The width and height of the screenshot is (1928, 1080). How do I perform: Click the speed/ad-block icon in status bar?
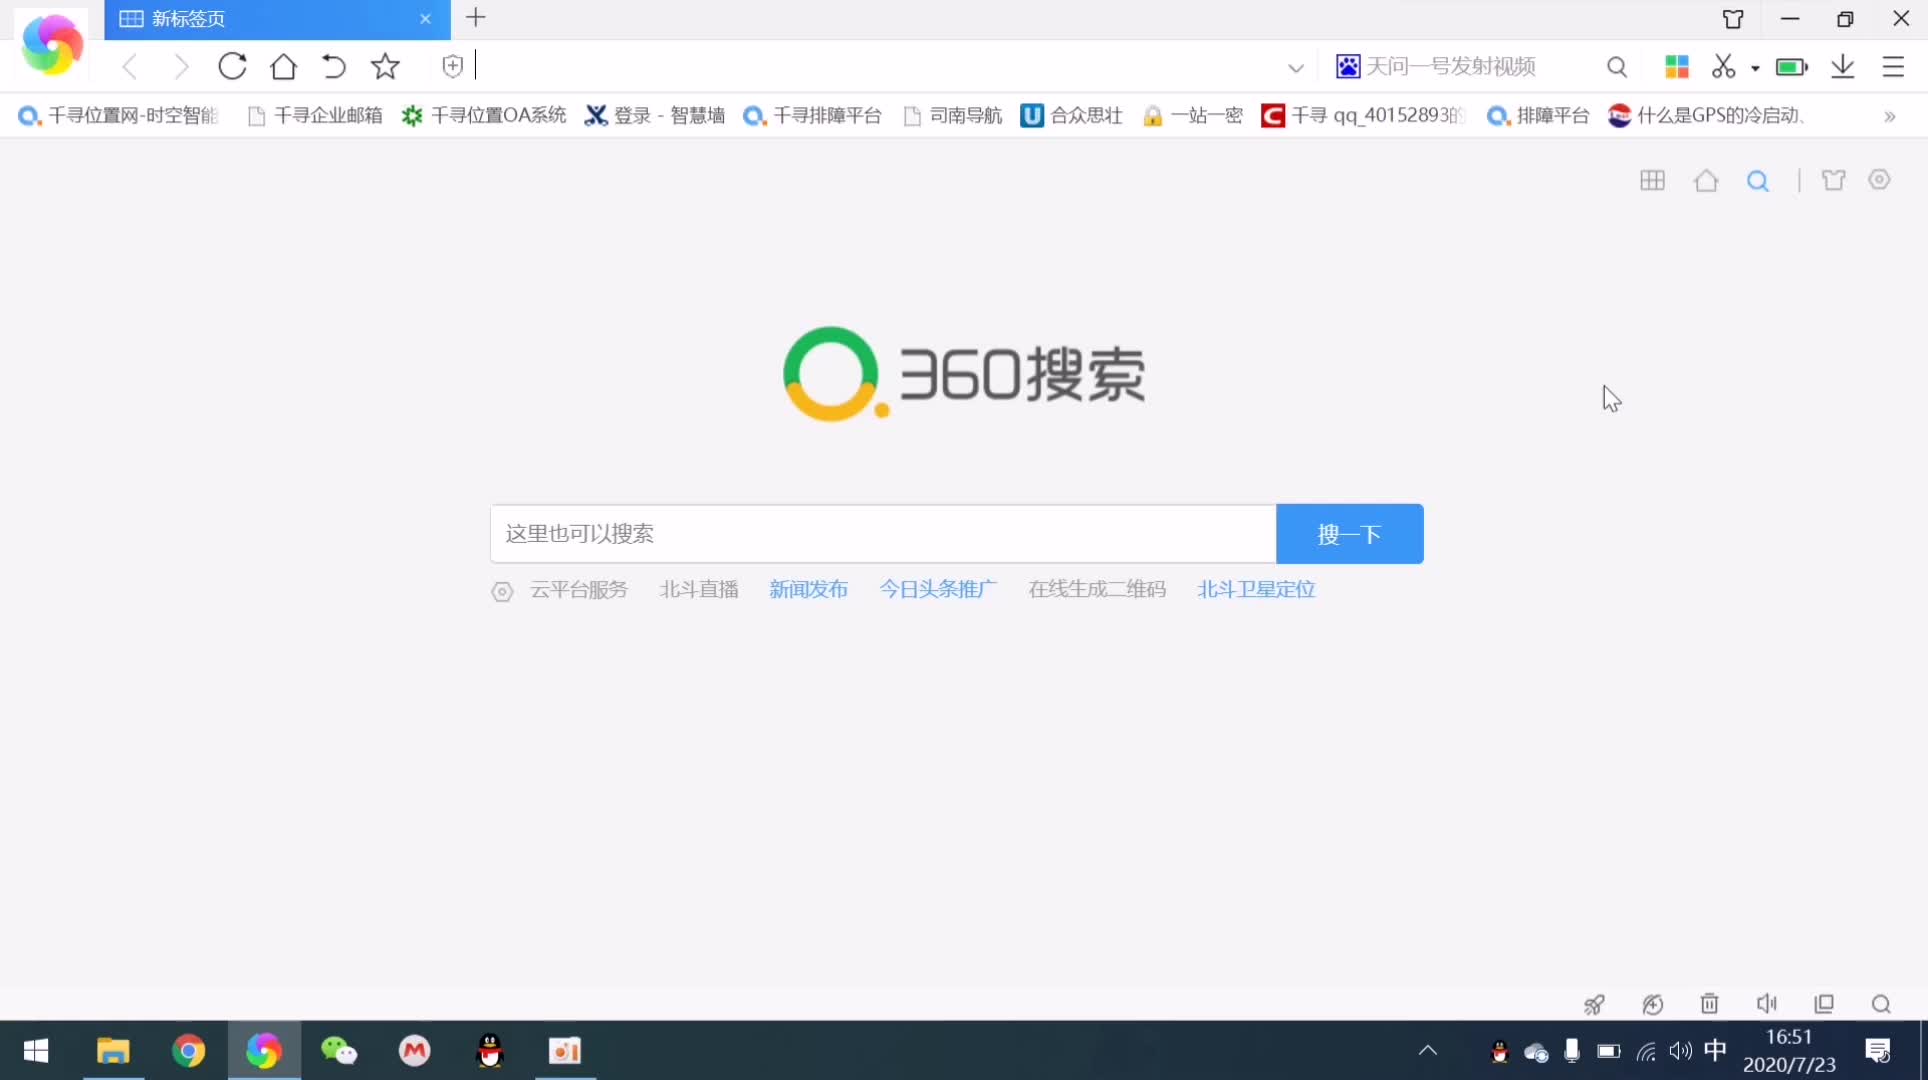(1652, 1004)
